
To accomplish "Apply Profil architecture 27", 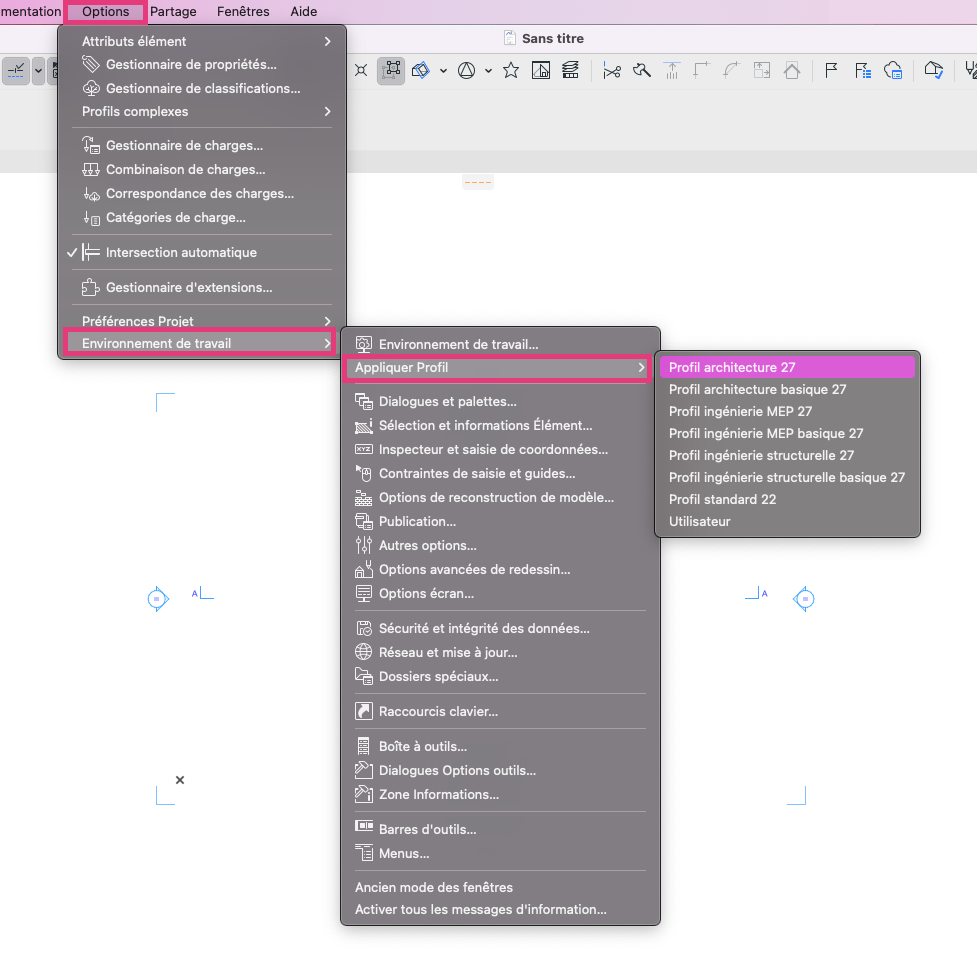I will 788,368.
